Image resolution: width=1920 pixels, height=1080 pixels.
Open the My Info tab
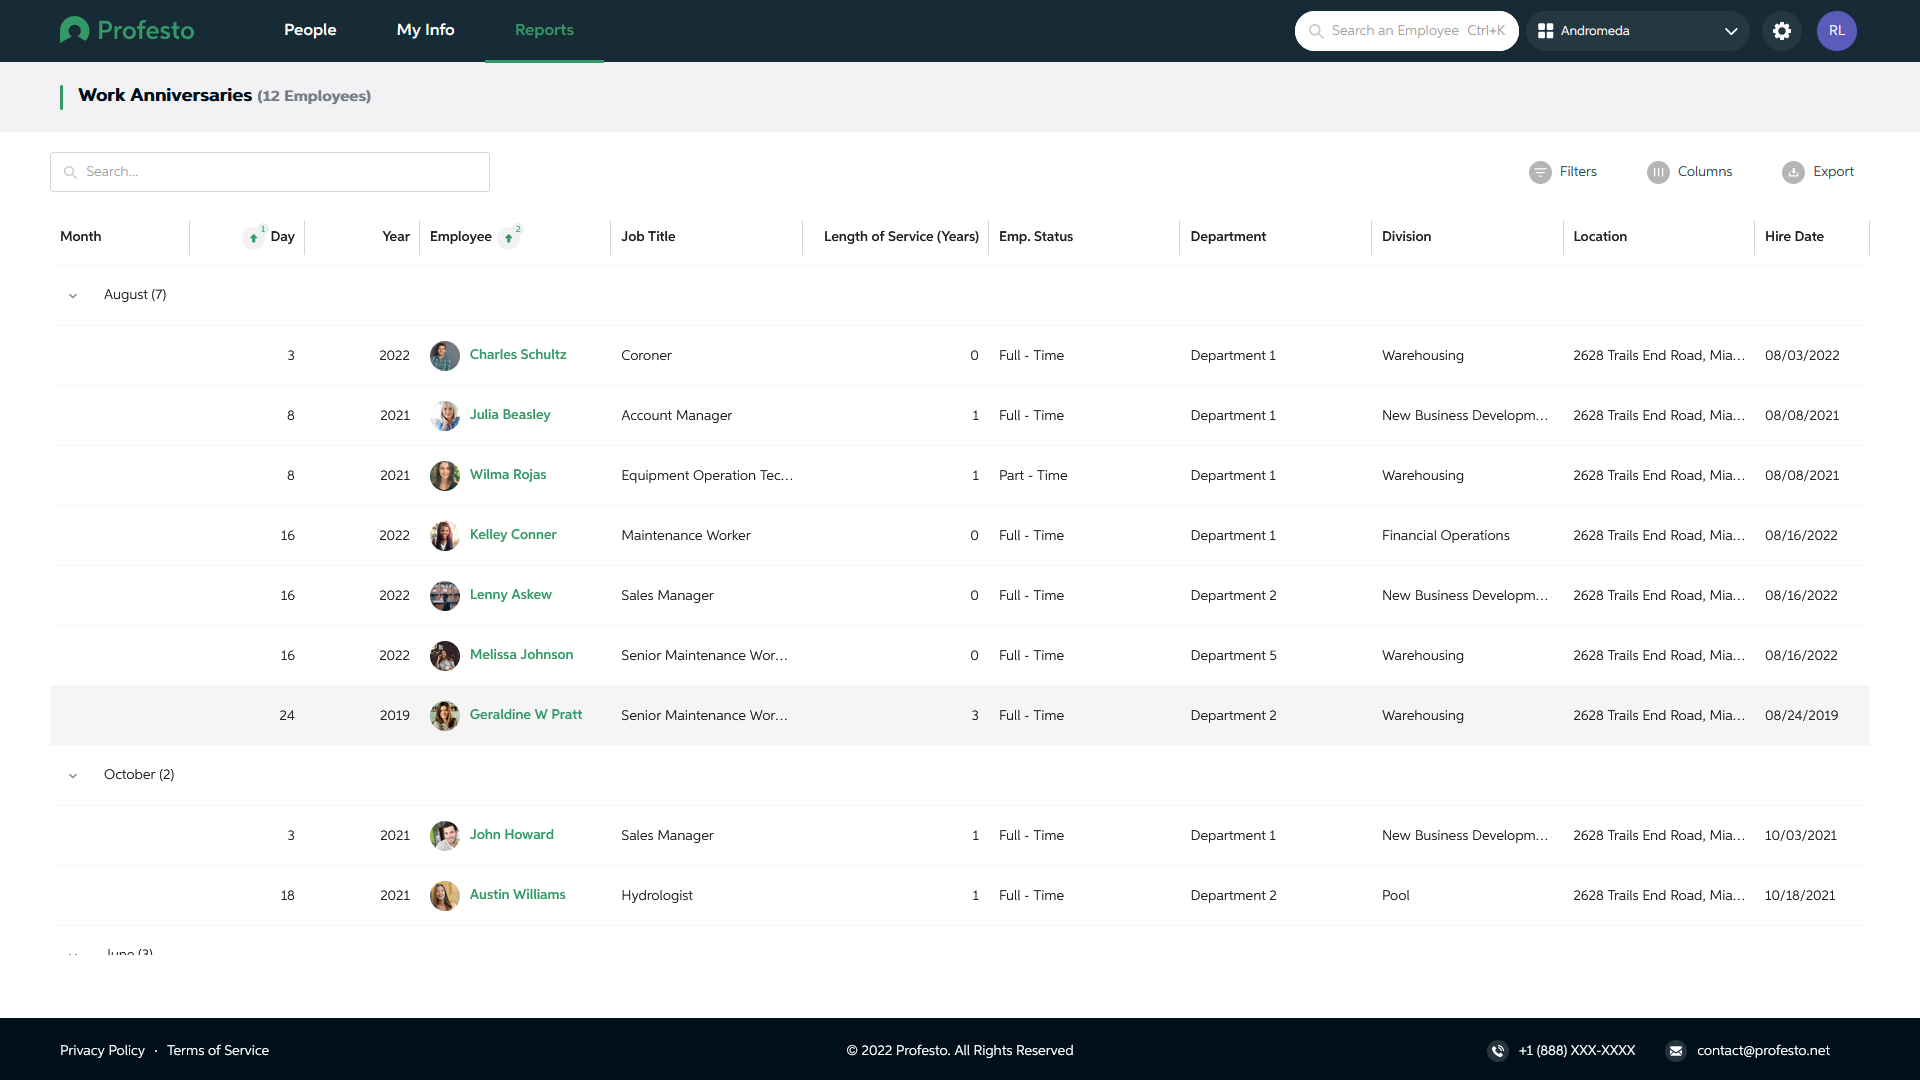coord(425,30)
